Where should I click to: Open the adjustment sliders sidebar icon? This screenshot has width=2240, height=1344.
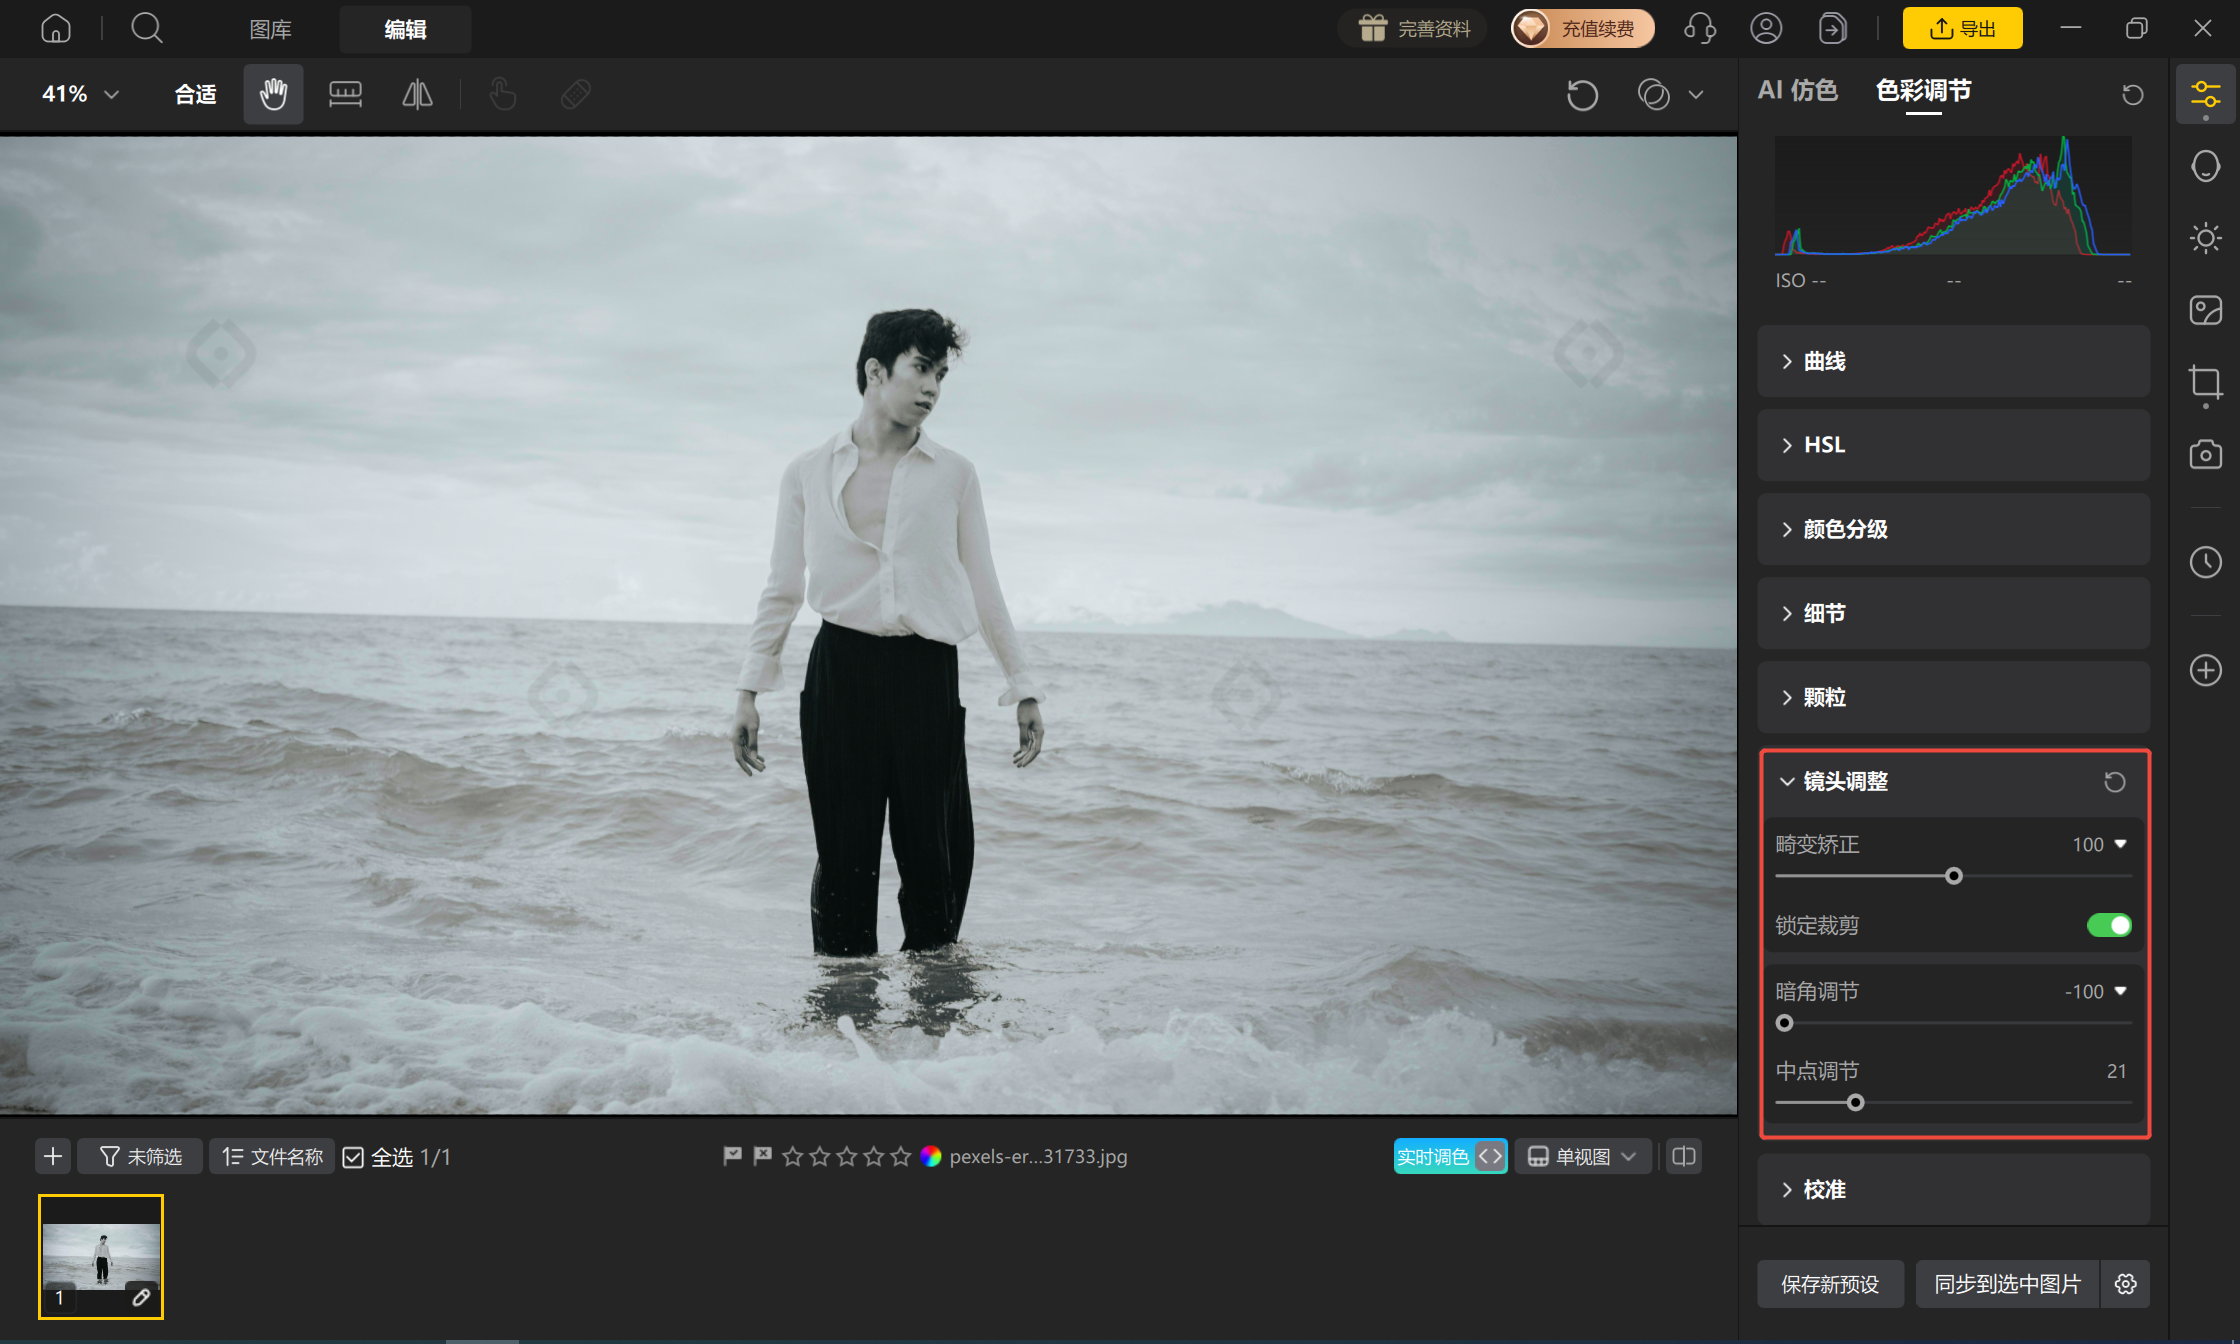click(x=2205, y=95)
